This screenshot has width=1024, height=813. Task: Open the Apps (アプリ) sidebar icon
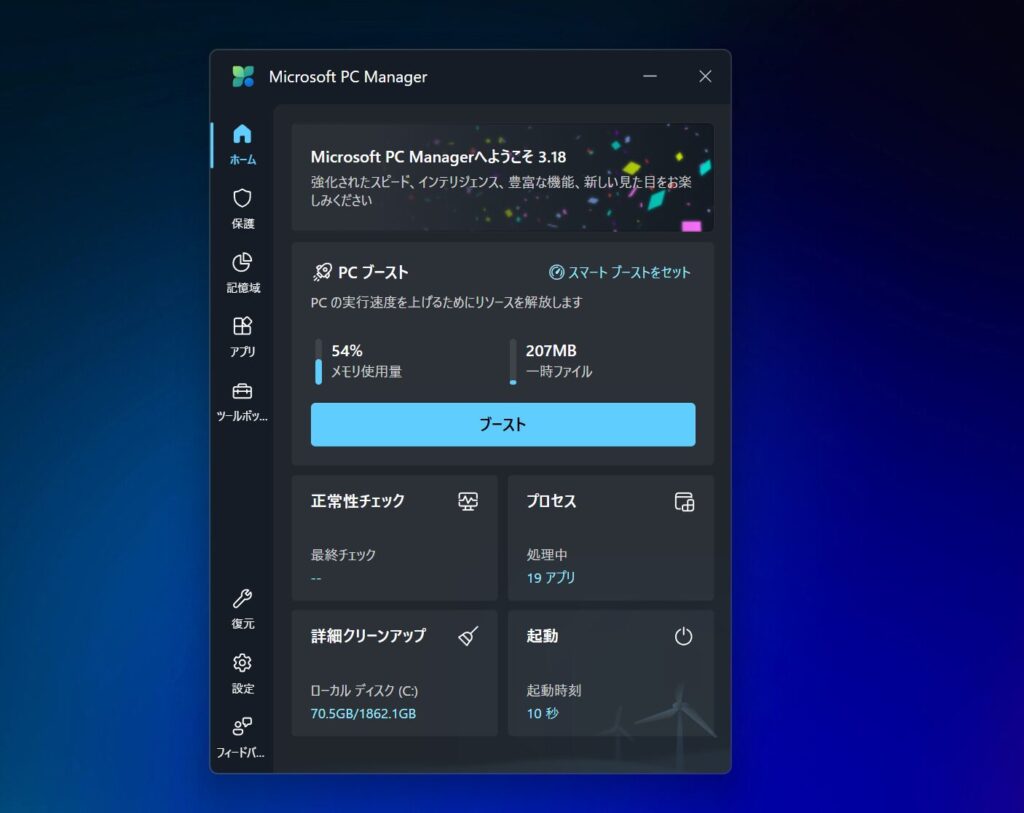pyautogui.click(x=242, y=327)
